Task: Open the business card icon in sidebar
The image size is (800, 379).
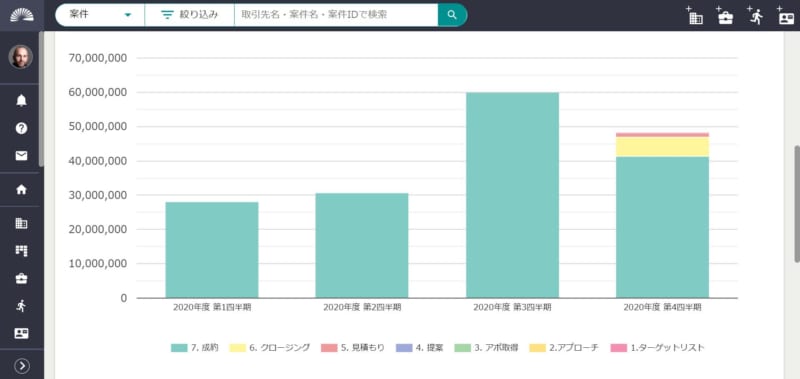Action: click(x=21, y=334)
